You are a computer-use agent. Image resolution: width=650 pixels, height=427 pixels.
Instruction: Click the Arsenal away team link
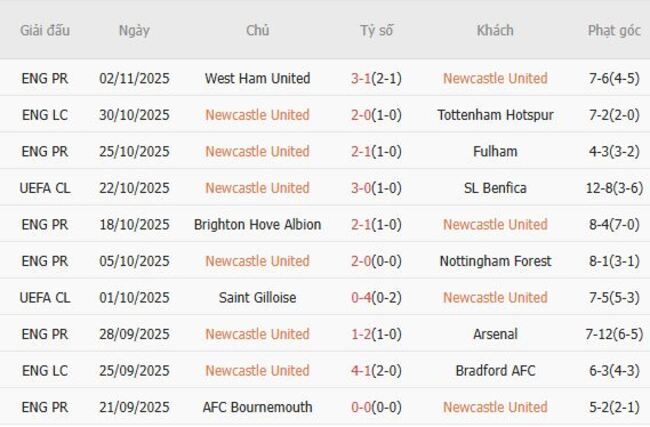[x=495, y=334]
